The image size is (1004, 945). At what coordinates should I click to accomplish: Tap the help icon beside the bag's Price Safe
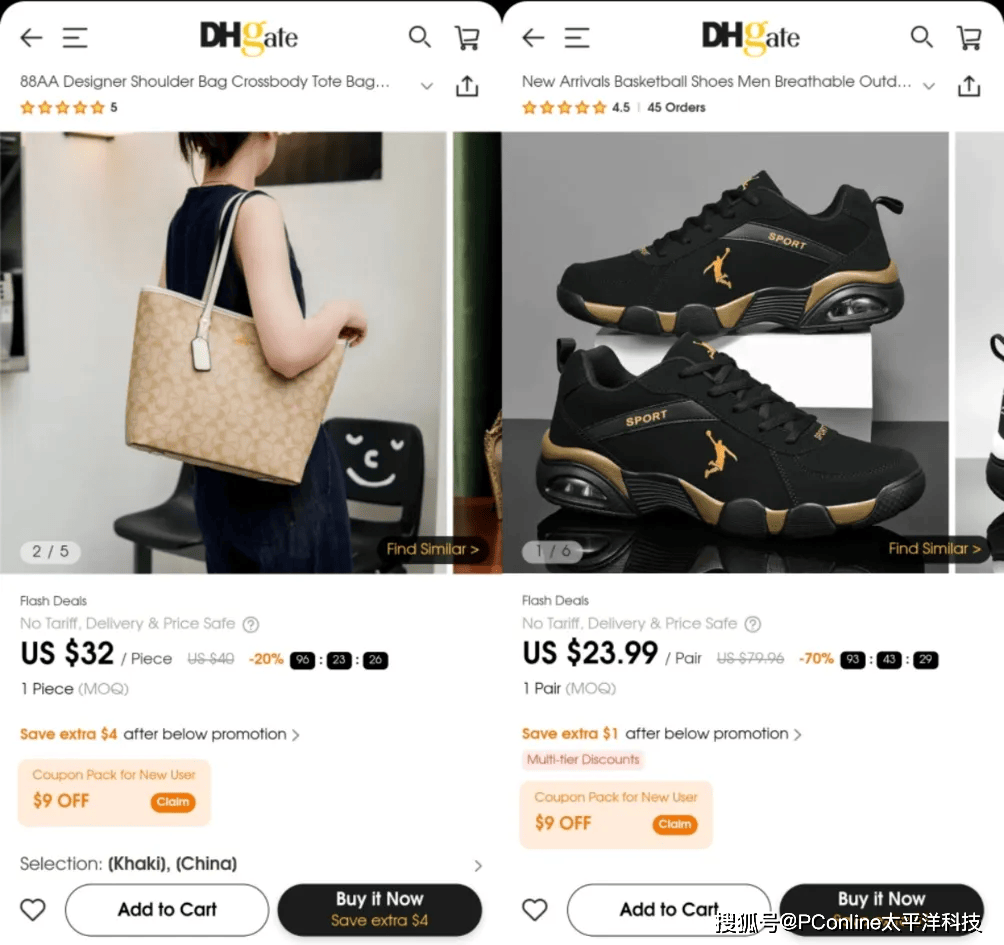point(251,624)
